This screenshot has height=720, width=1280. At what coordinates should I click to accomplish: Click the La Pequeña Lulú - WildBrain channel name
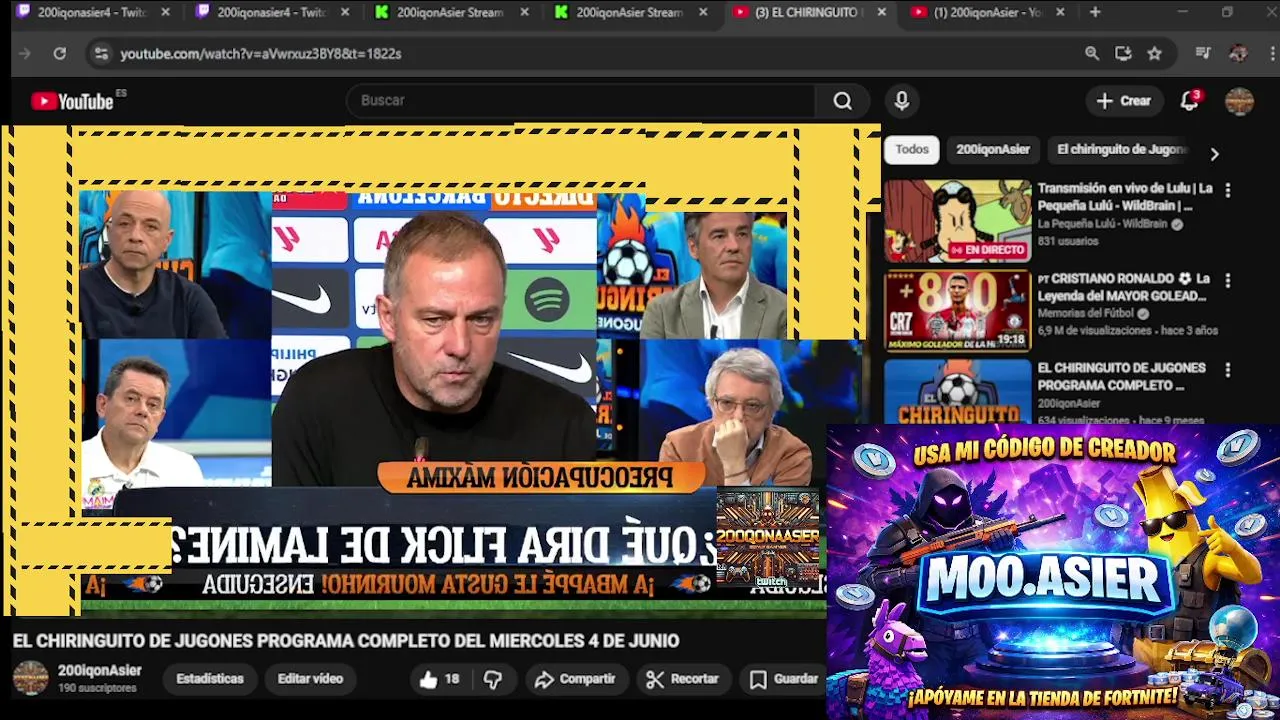point(1105,225)
